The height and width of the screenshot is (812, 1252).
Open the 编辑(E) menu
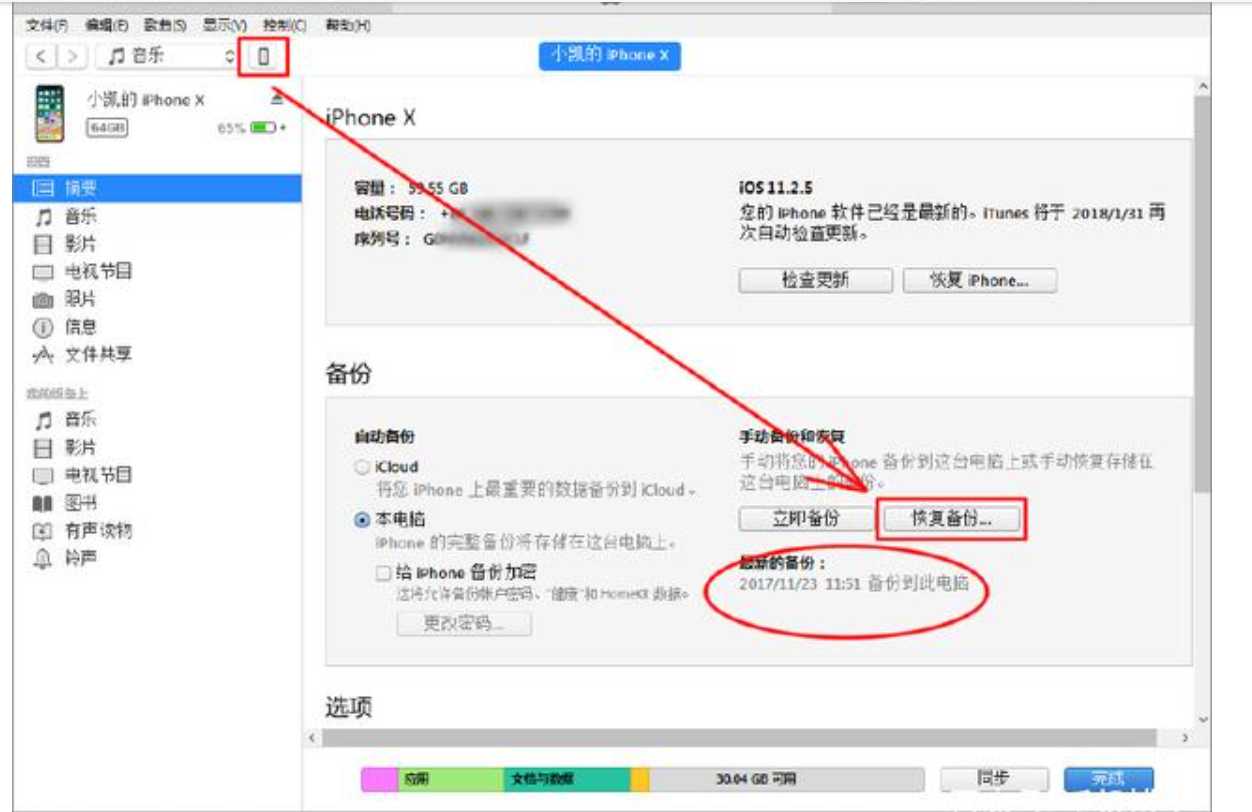coord(106,24)
